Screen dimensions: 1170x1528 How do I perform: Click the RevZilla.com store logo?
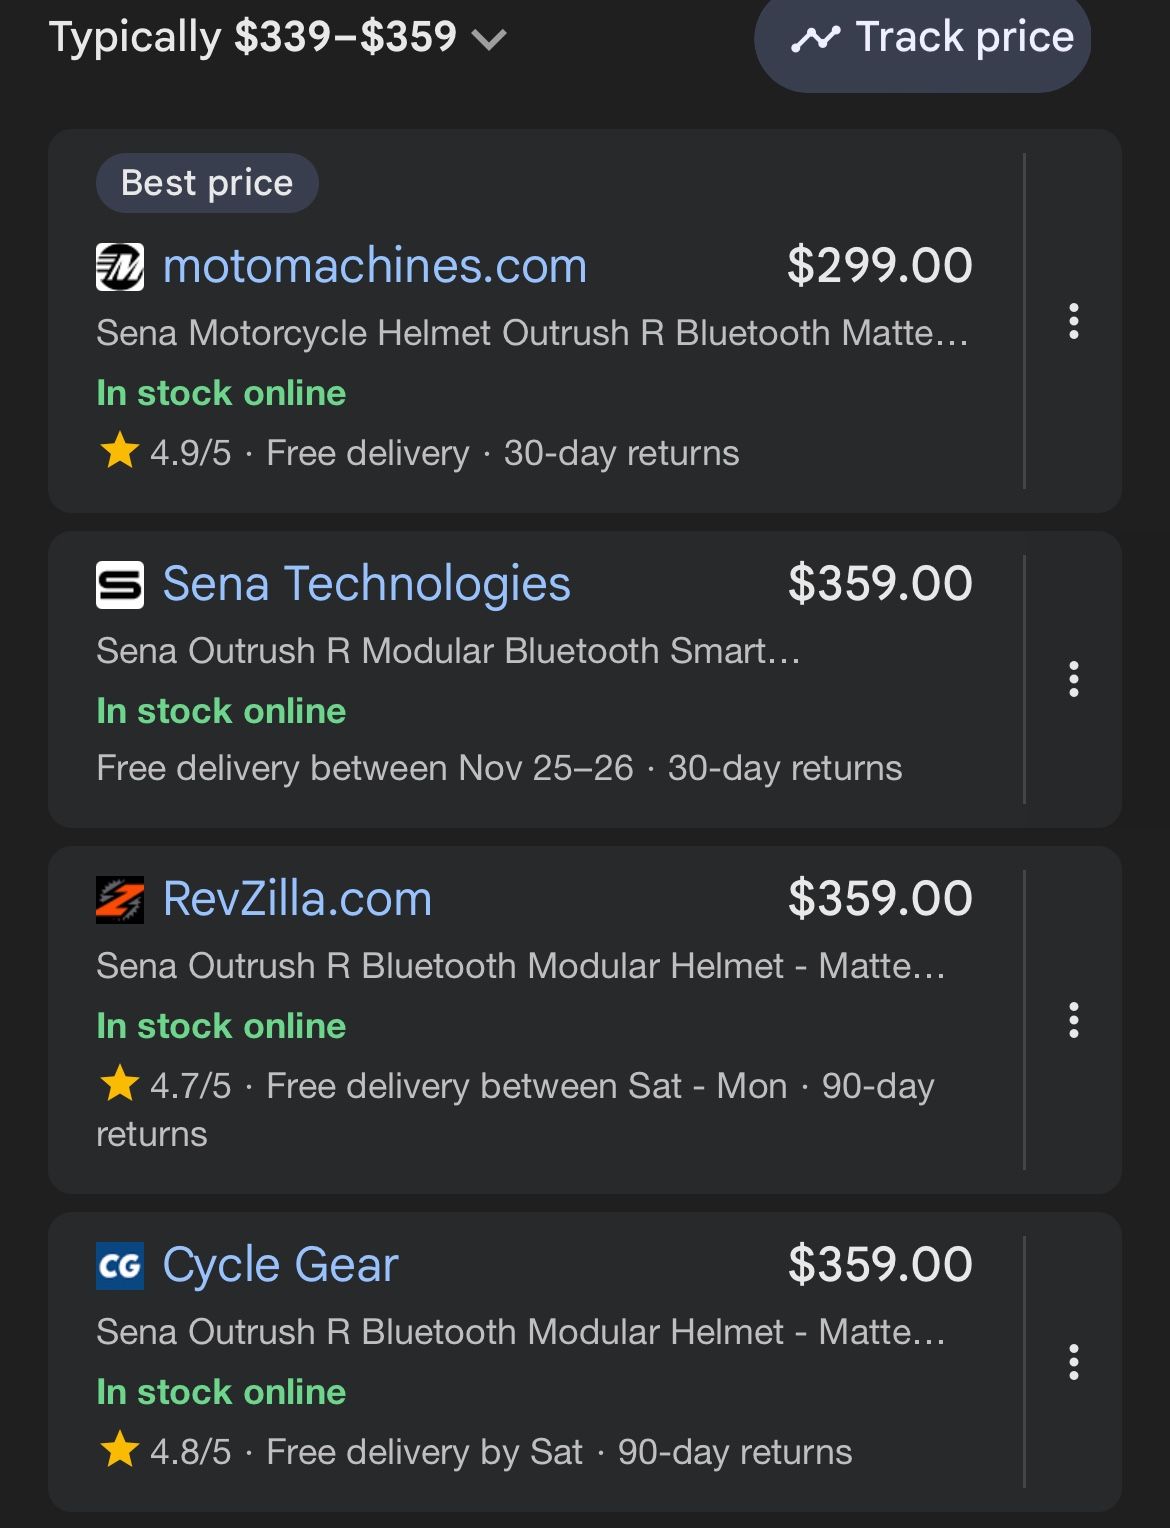[x=120, y=899]
